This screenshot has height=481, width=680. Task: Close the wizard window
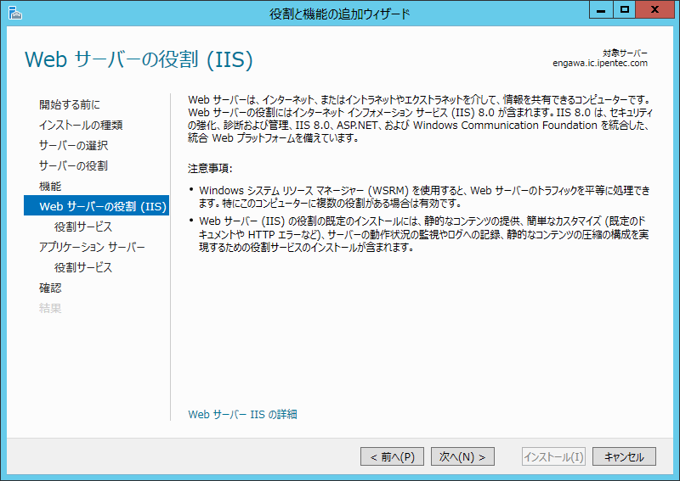pos(654,10)
